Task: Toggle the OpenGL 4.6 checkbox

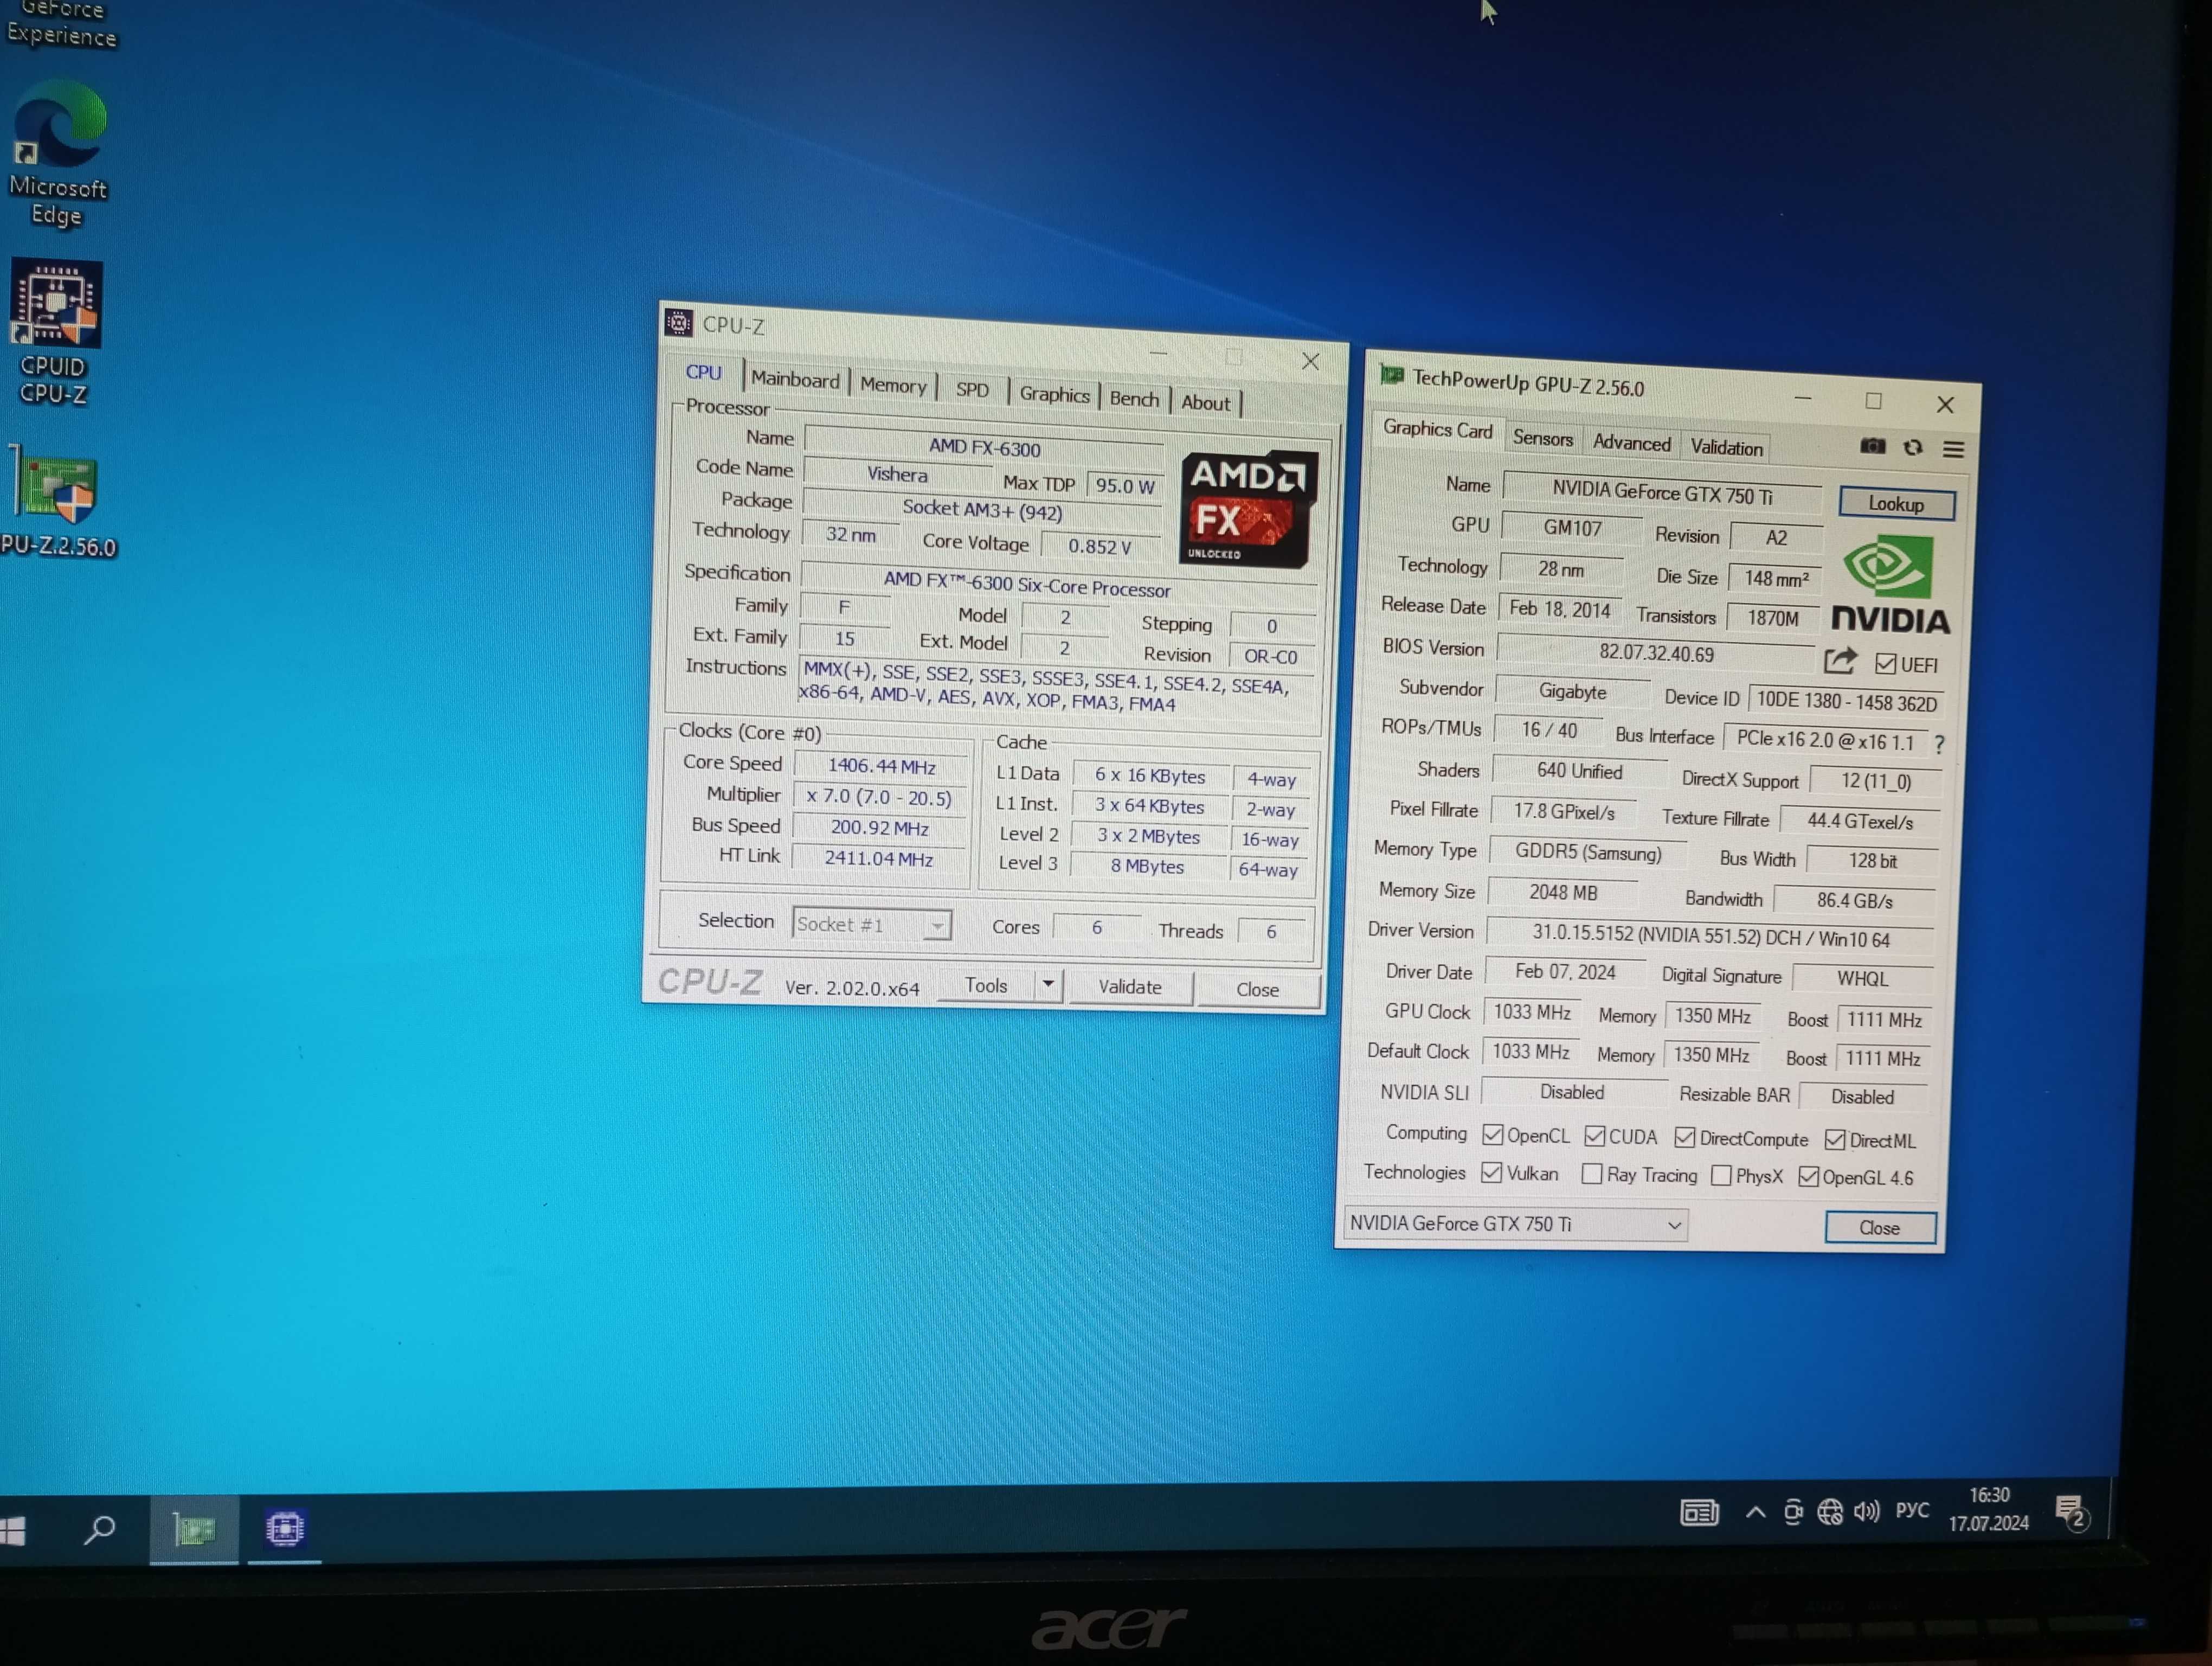Action: tap(1808, 1177)
